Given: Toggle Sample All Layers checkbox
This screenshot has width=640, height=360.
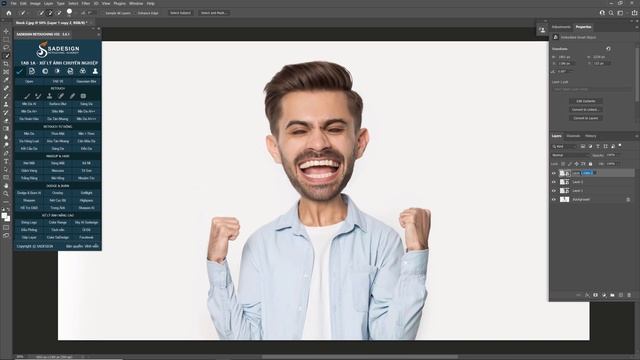Looking at the screenshot, I should pyautogui.click(x=103, y=13).
